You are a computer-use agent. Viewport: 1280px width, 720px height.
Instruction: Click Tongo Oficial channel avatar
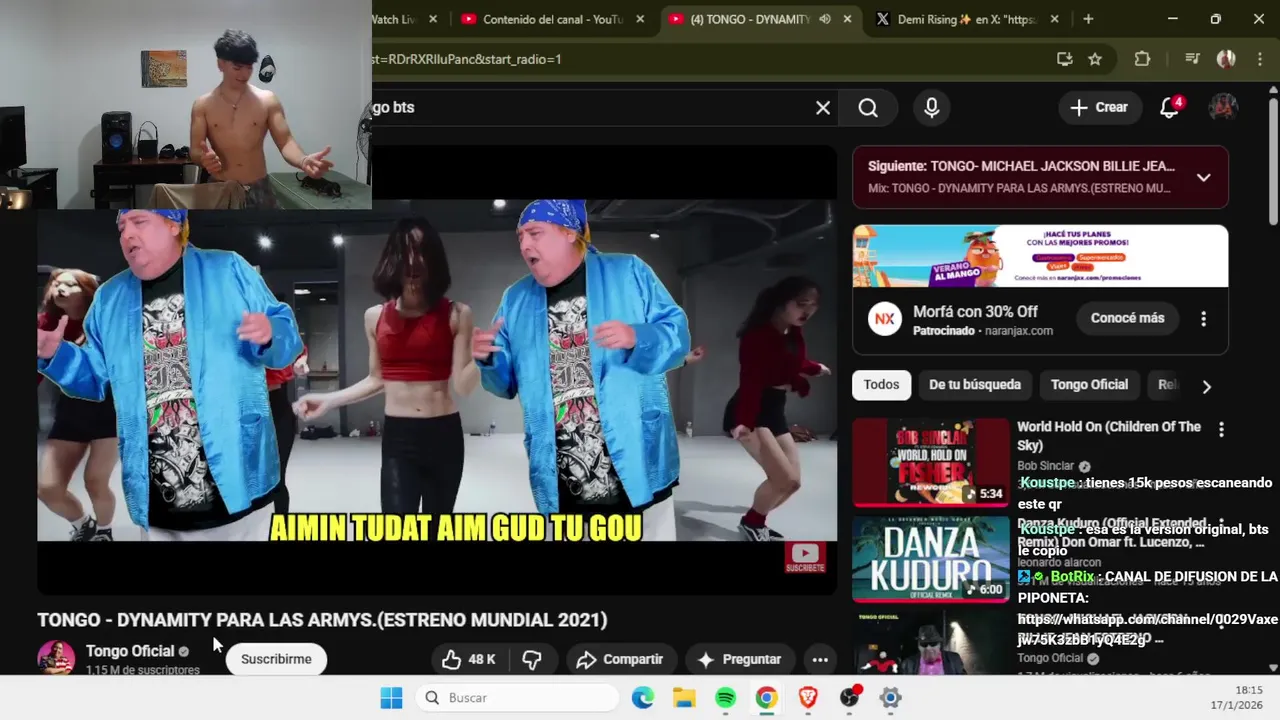(56, 658)
